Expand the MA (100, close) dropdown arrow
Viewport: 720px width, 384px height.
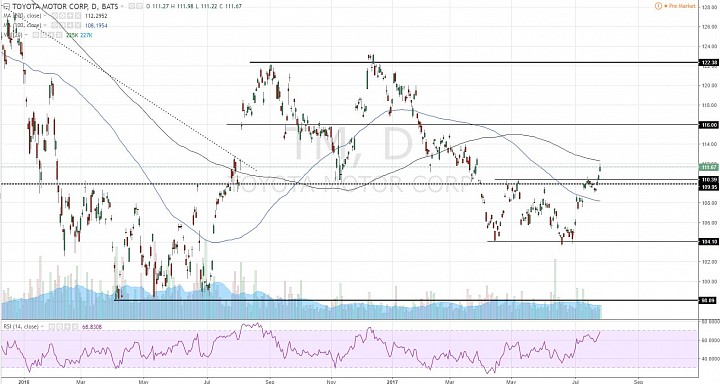pos(45,25)
